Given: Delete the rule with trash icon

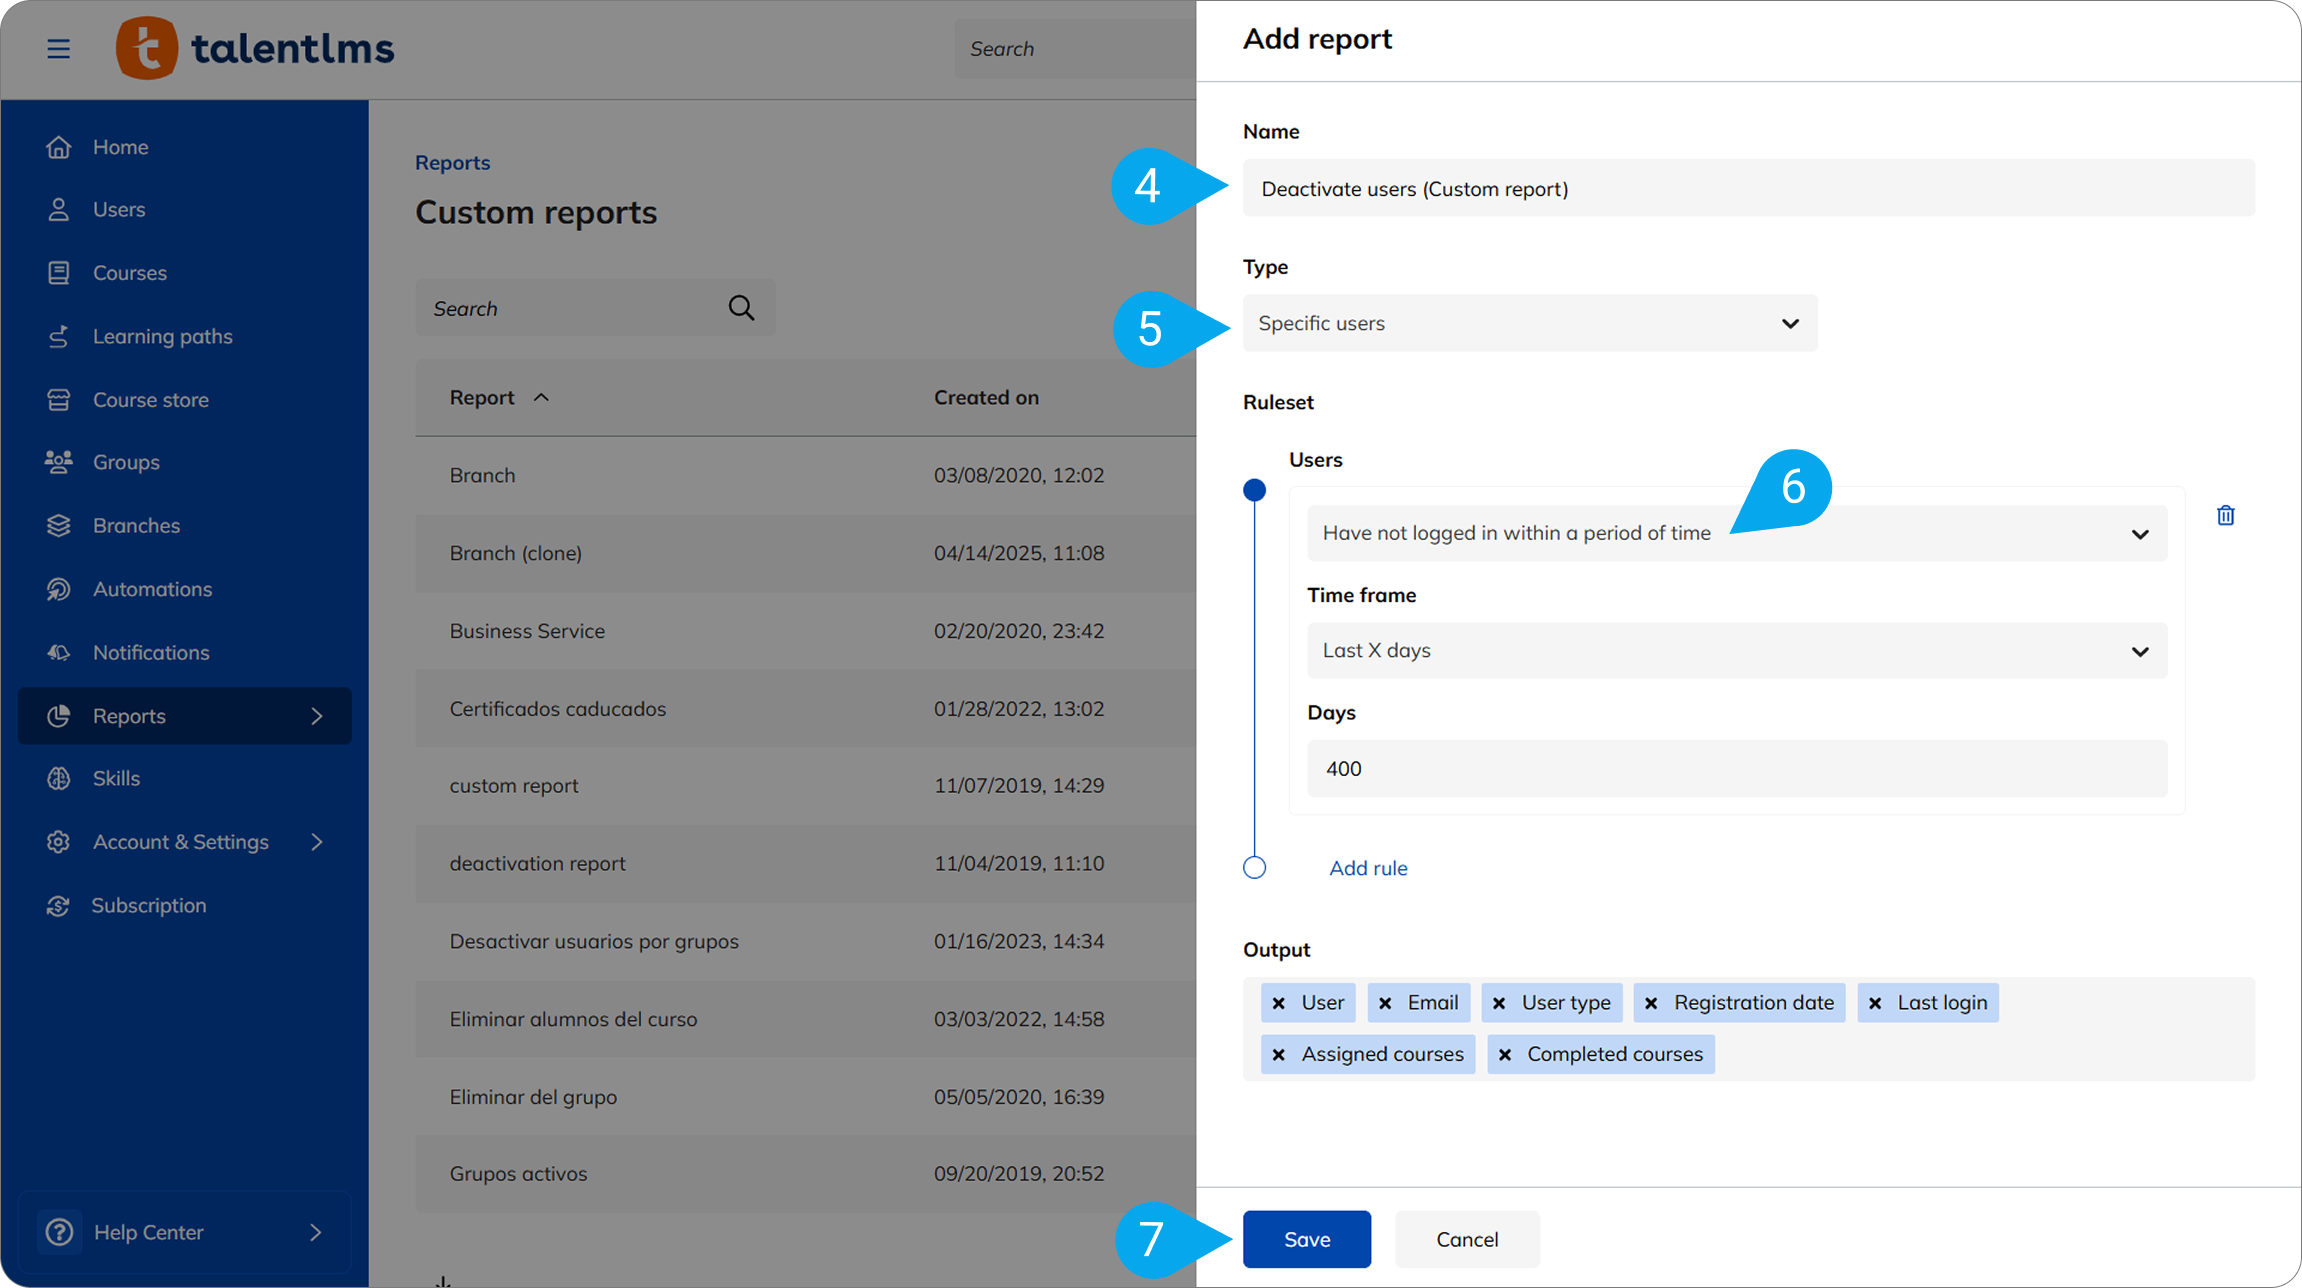Looking at the screenshot, I should pos(2225,516).
